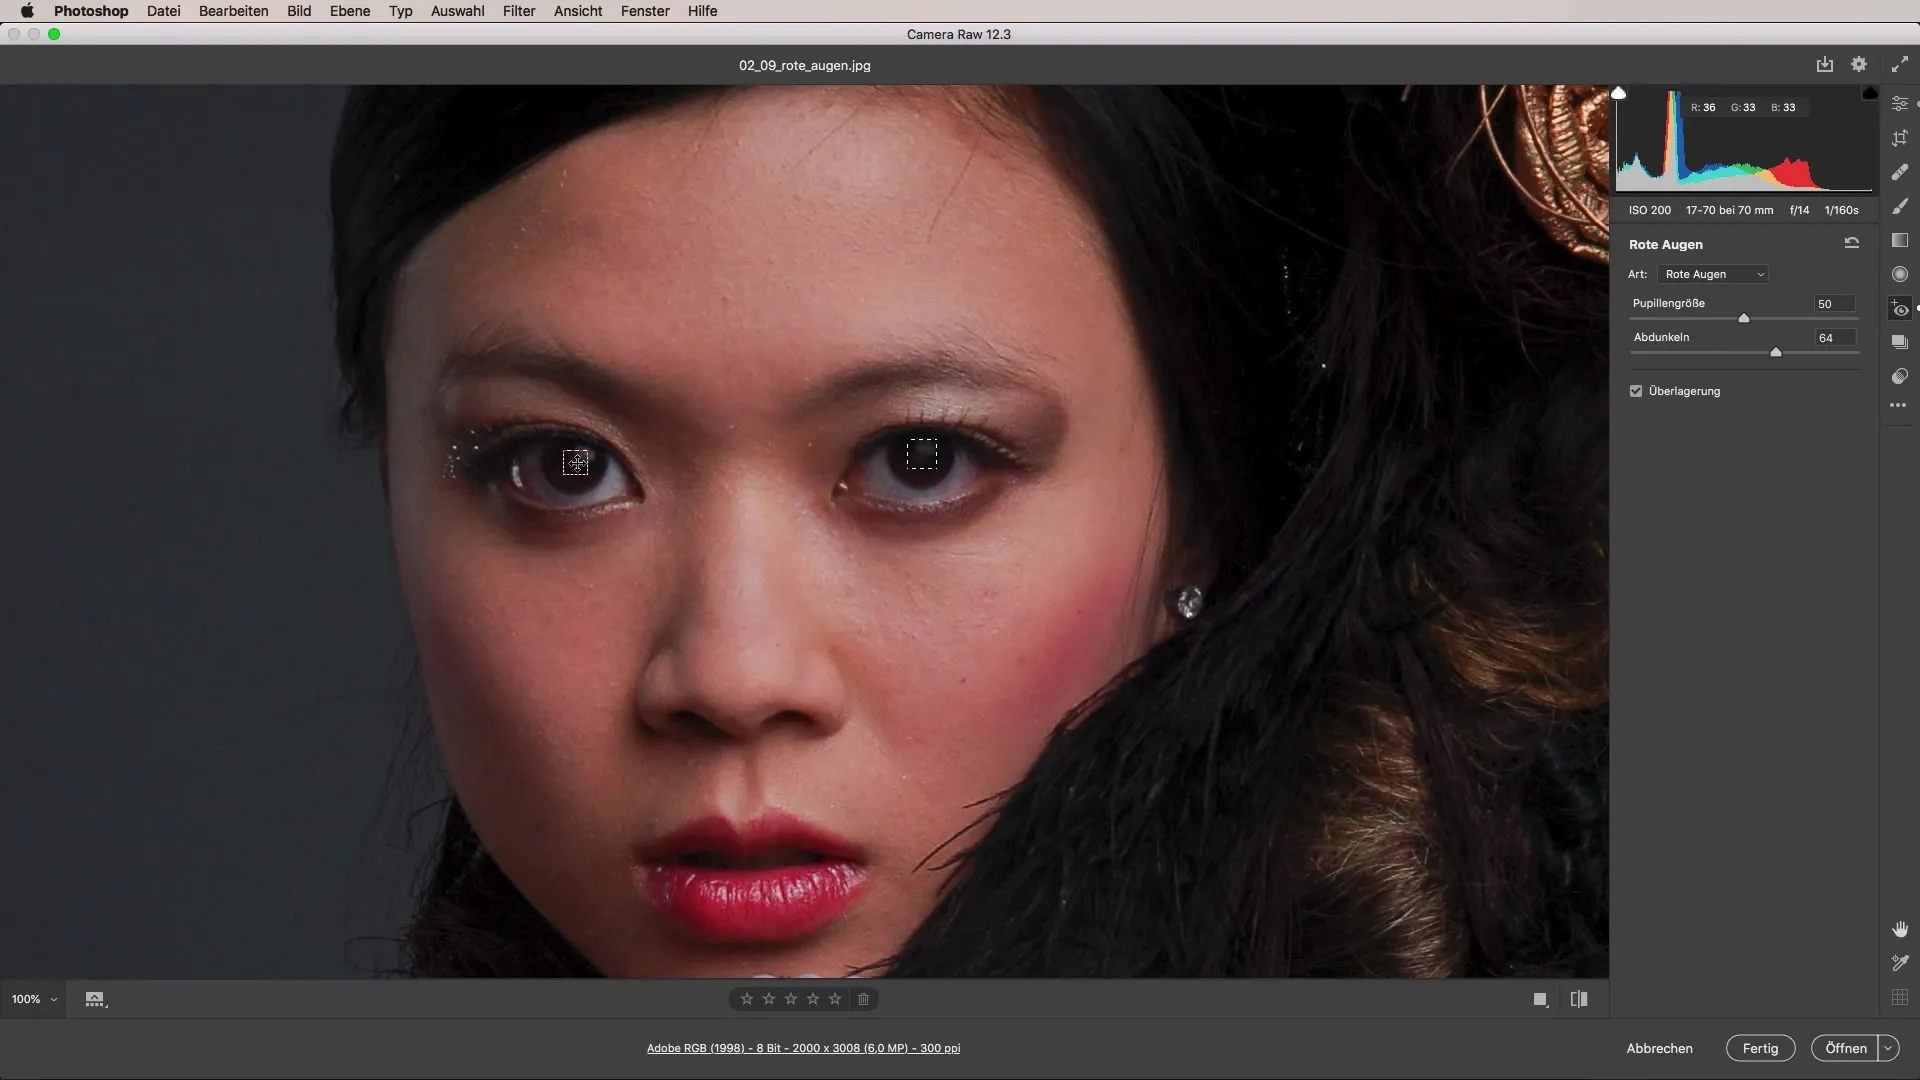The image size is (1920, 1080).
Task: Toggle the highlight clipping warning triangle
Action: pyautogui.click(x=1870, y=93)
